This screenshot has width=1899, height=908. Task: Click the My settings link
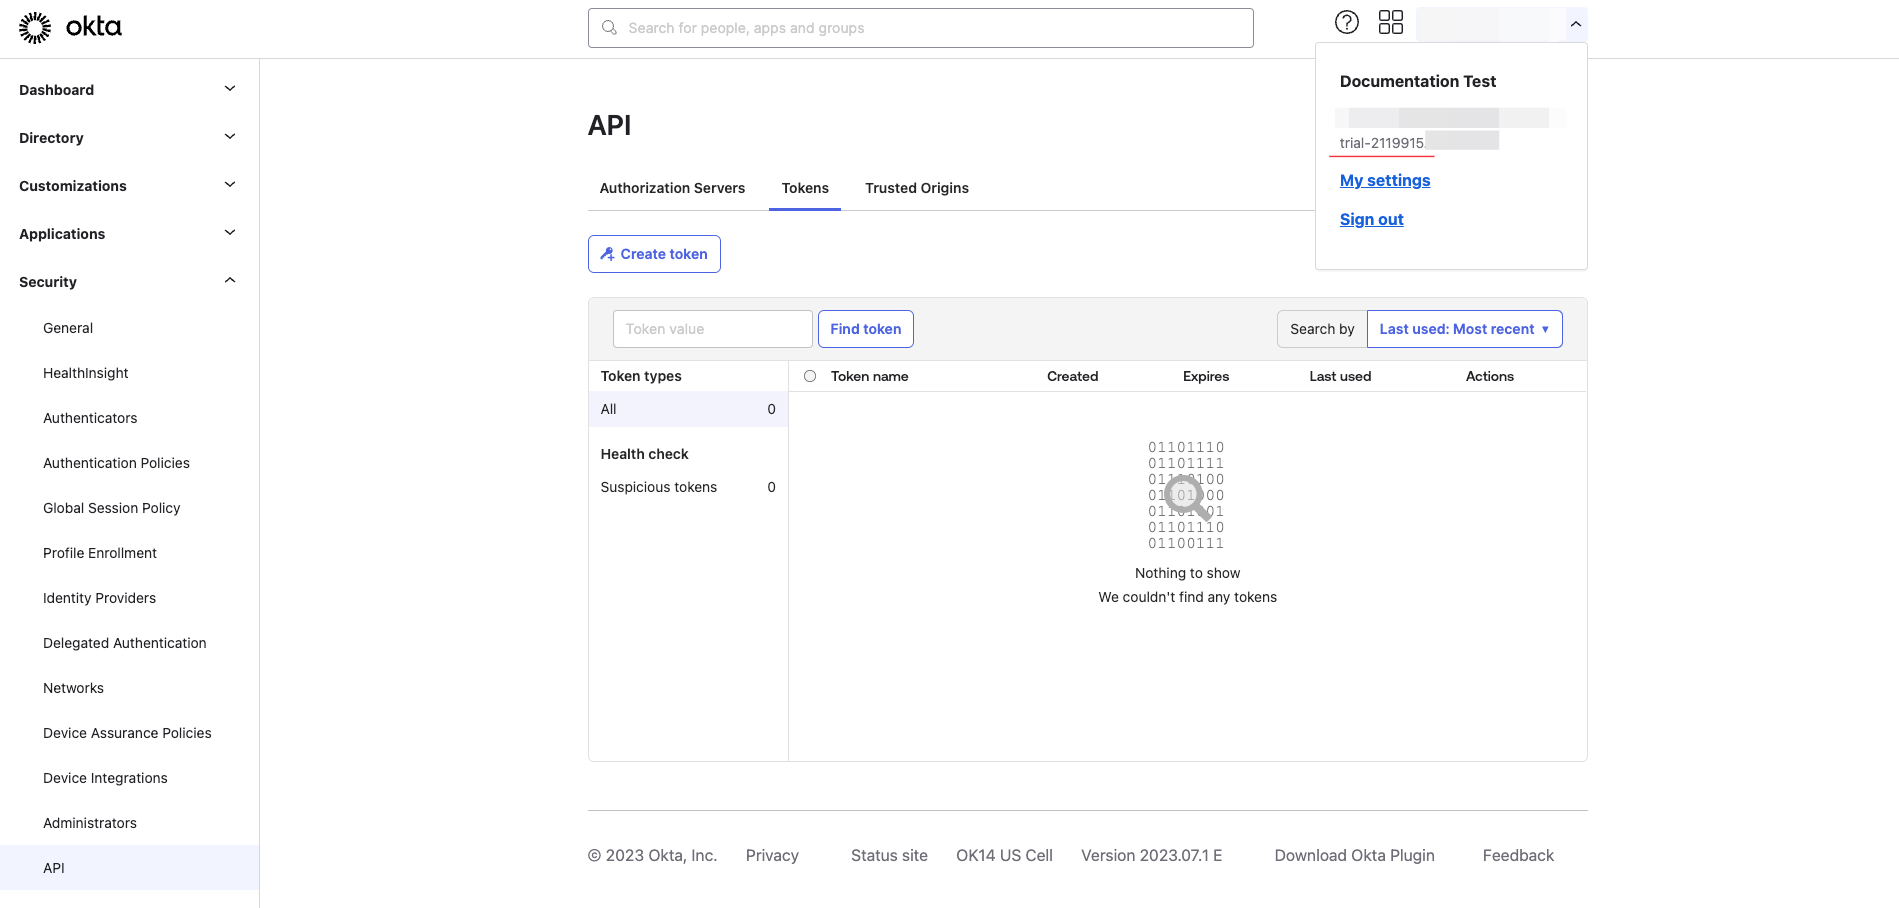1385,180
